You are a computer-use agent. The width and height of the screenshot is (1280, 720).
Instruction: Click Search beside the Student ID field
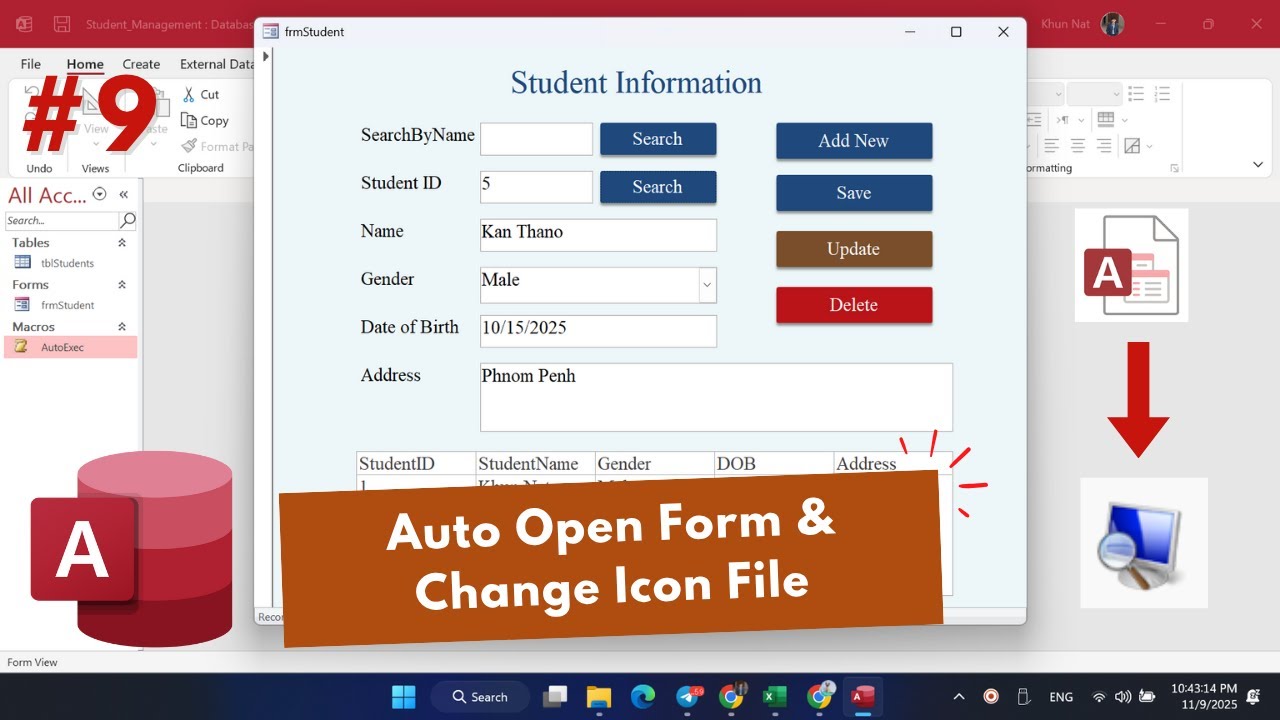(x=658, y=187)
